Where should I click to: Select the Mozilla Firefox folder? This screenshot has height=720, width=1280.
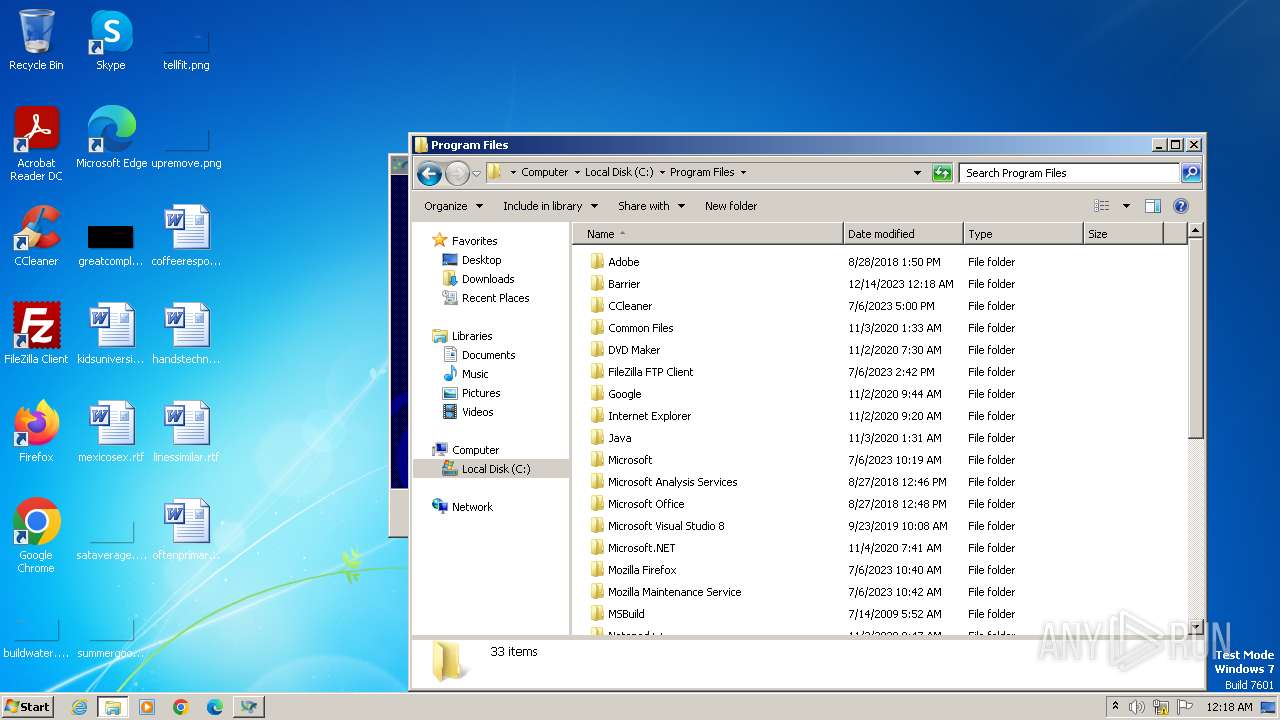[x=642, y=570]
